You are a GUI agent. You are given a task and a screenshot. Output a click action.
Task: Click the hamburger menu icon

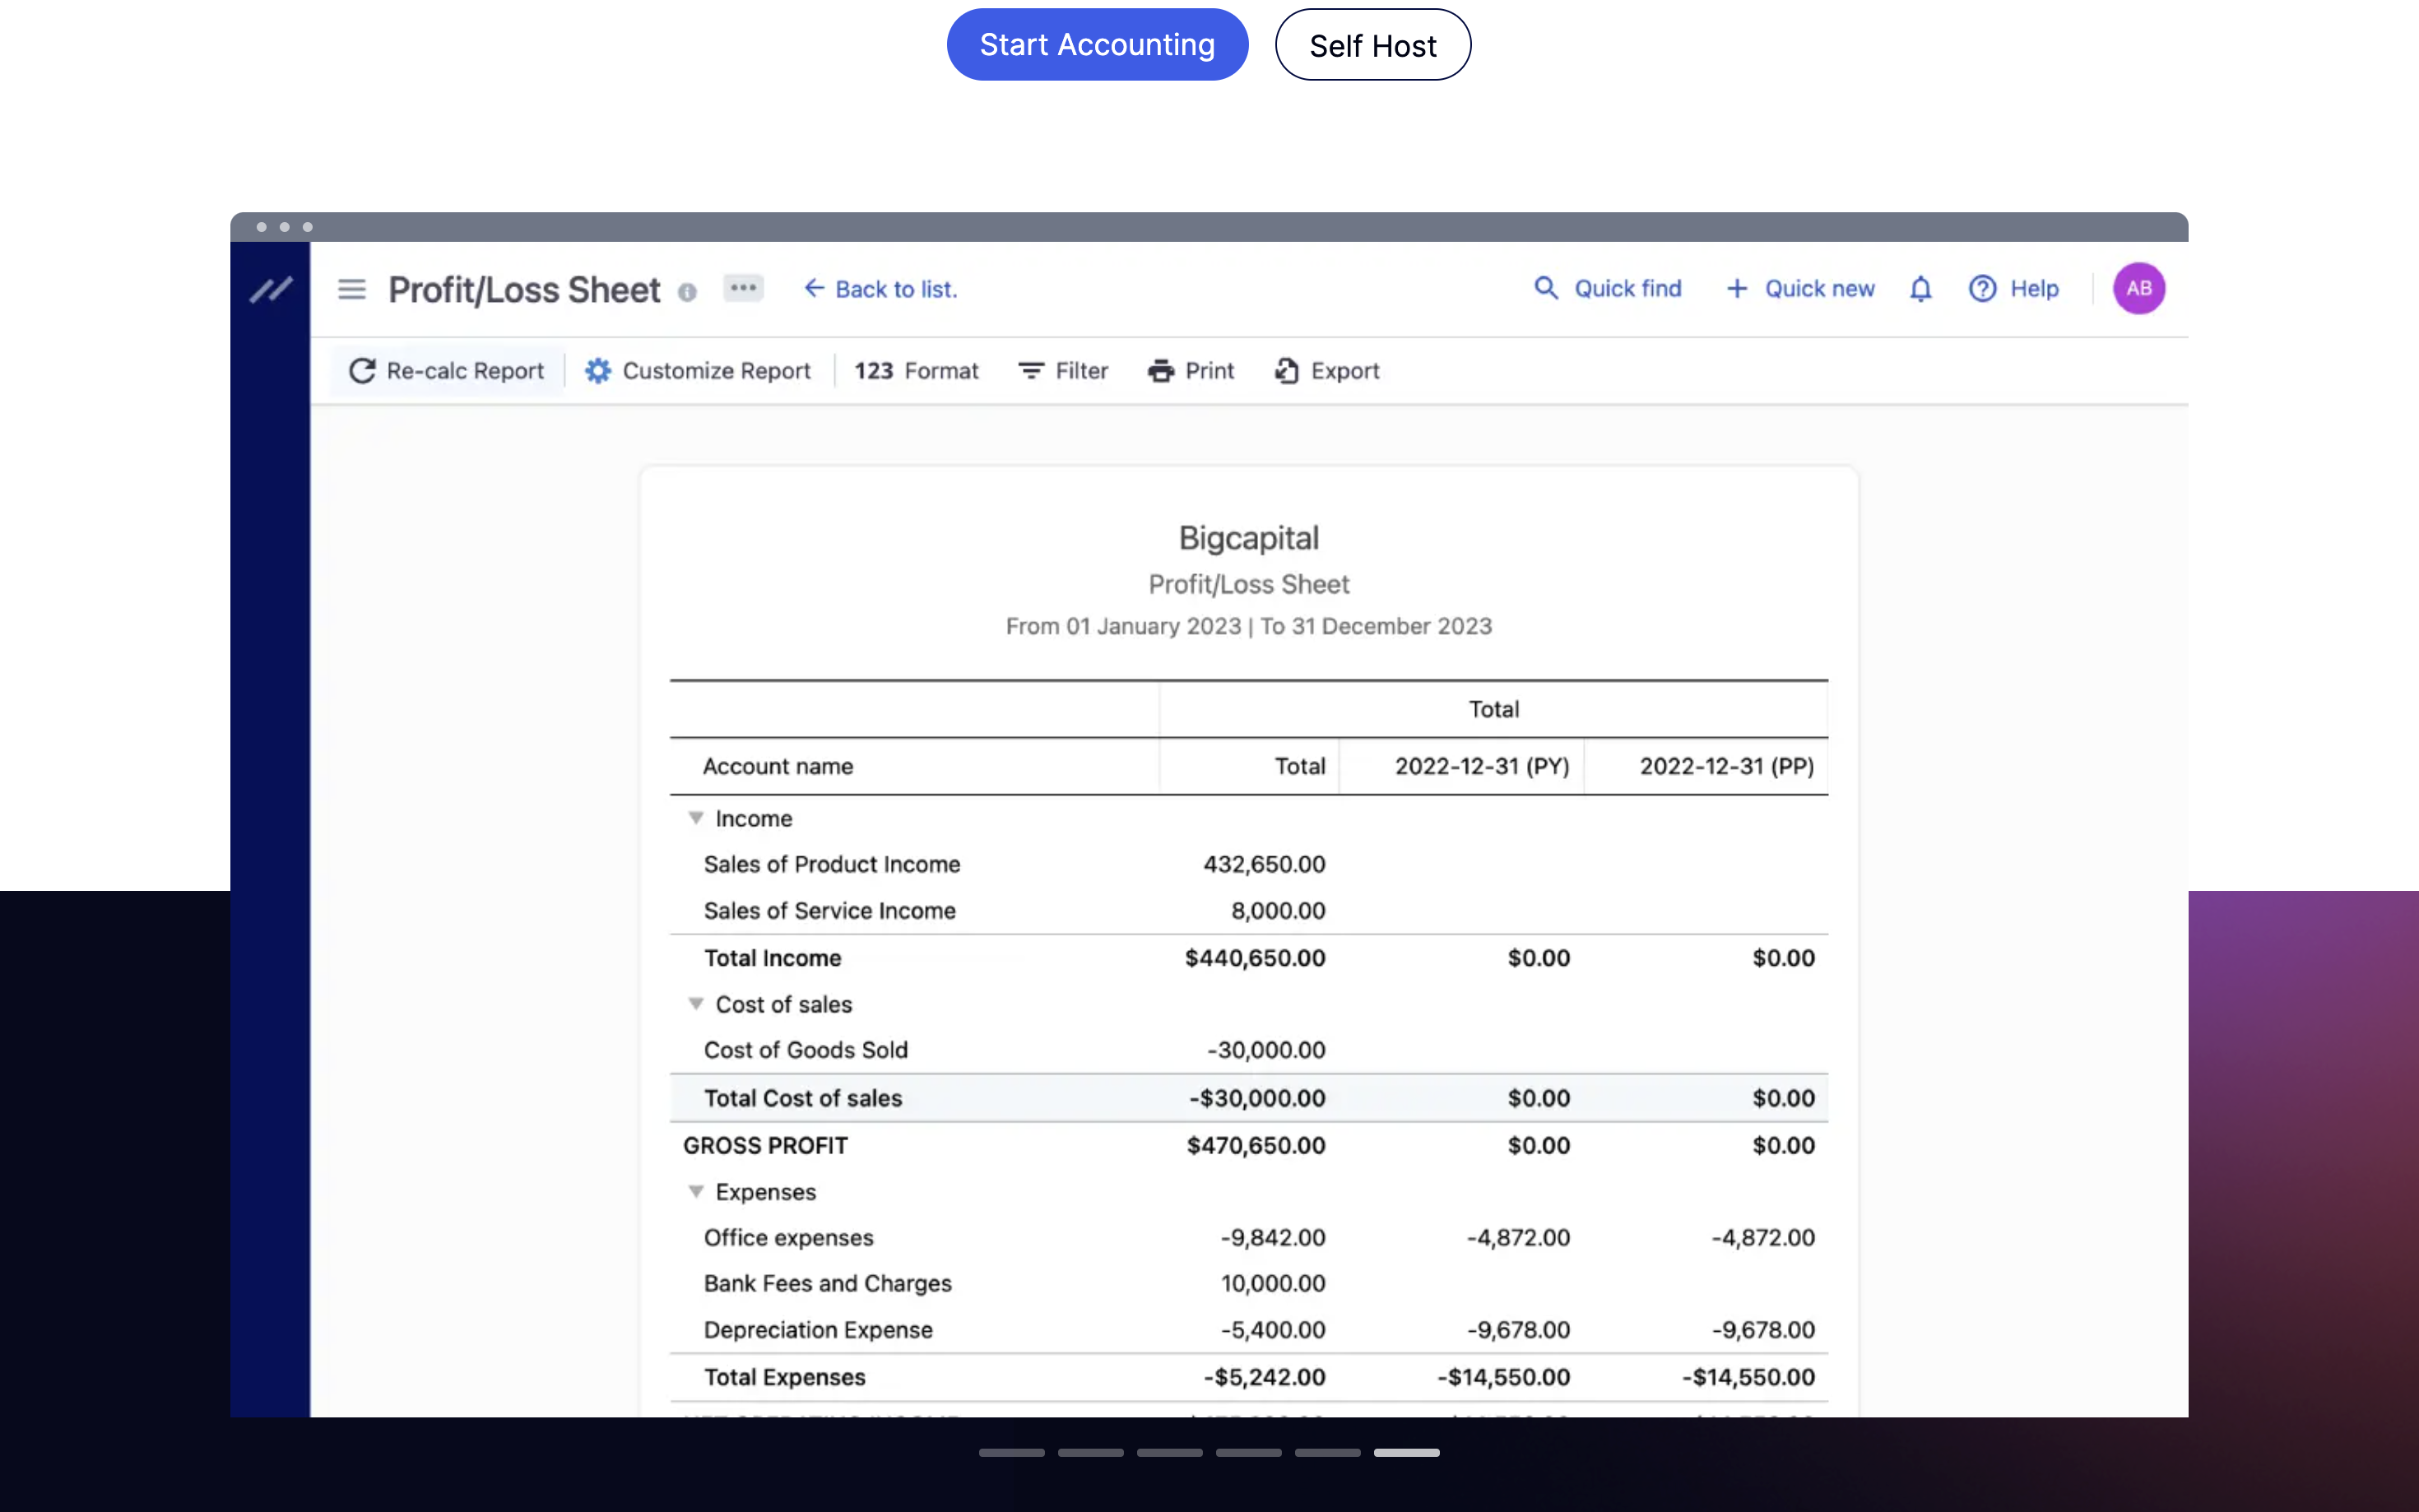click(x=351, y=289)
